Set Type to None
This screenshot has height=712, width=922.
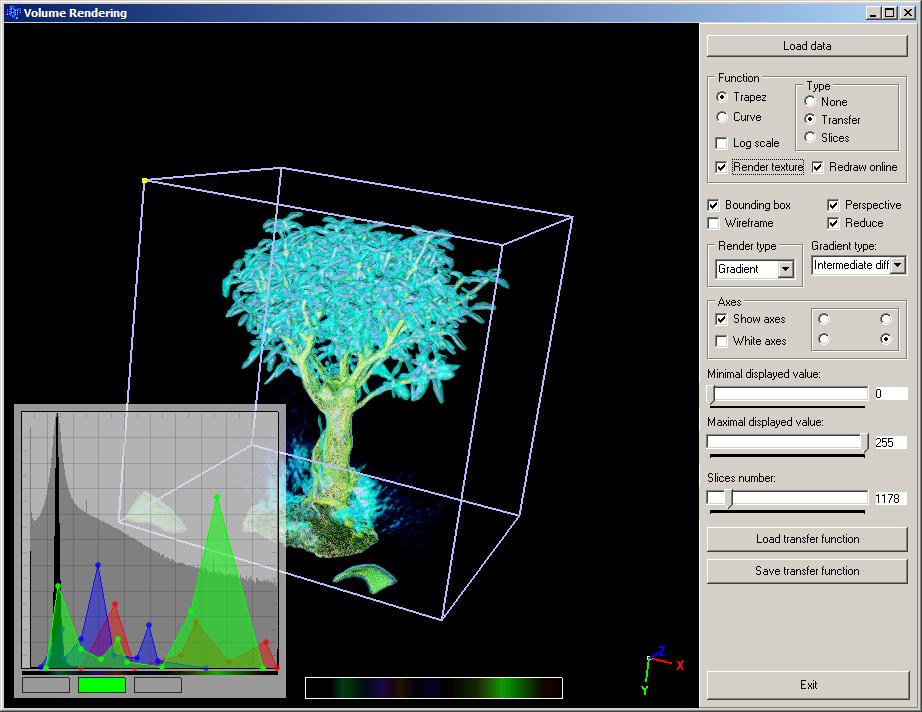(810, 101)
